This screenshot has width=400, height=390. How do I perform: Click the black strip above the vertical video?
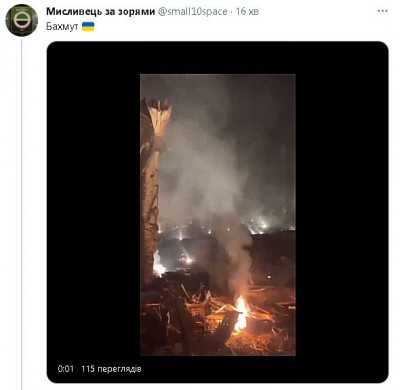pyautogui.click(x=218, y=58)
